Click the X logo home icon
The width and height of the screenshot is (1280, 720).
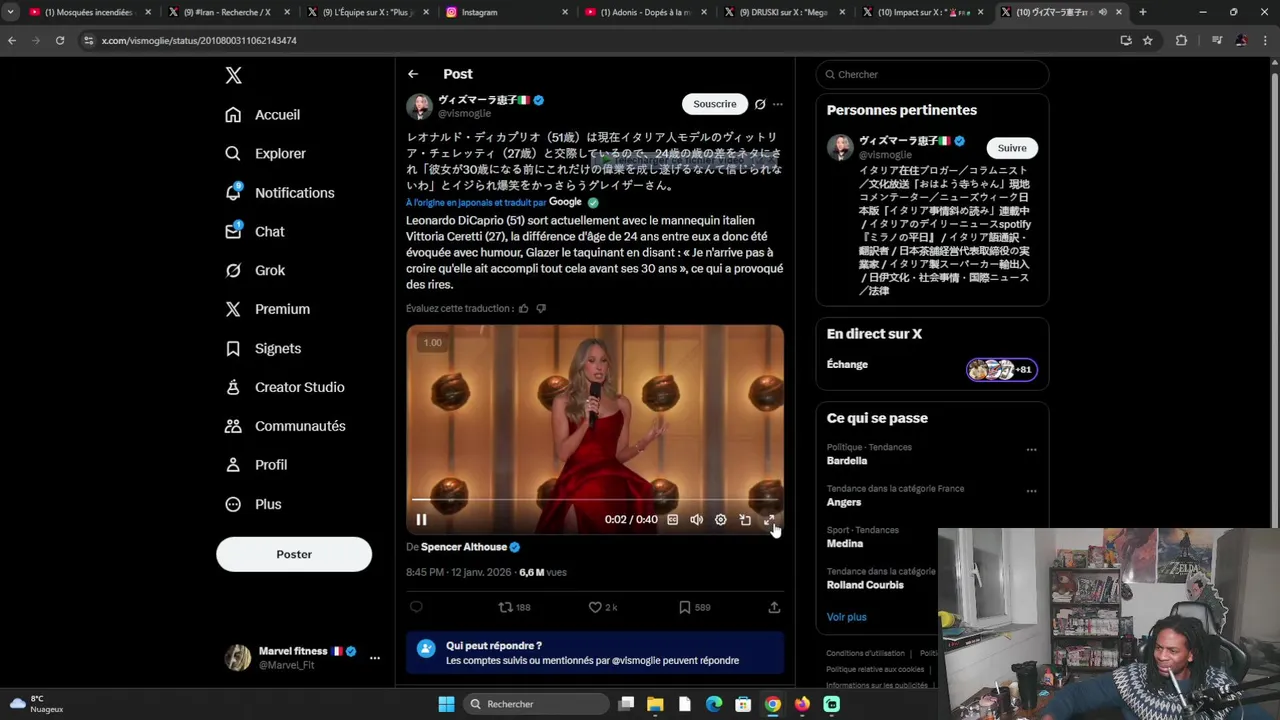(x=233, y=76)
